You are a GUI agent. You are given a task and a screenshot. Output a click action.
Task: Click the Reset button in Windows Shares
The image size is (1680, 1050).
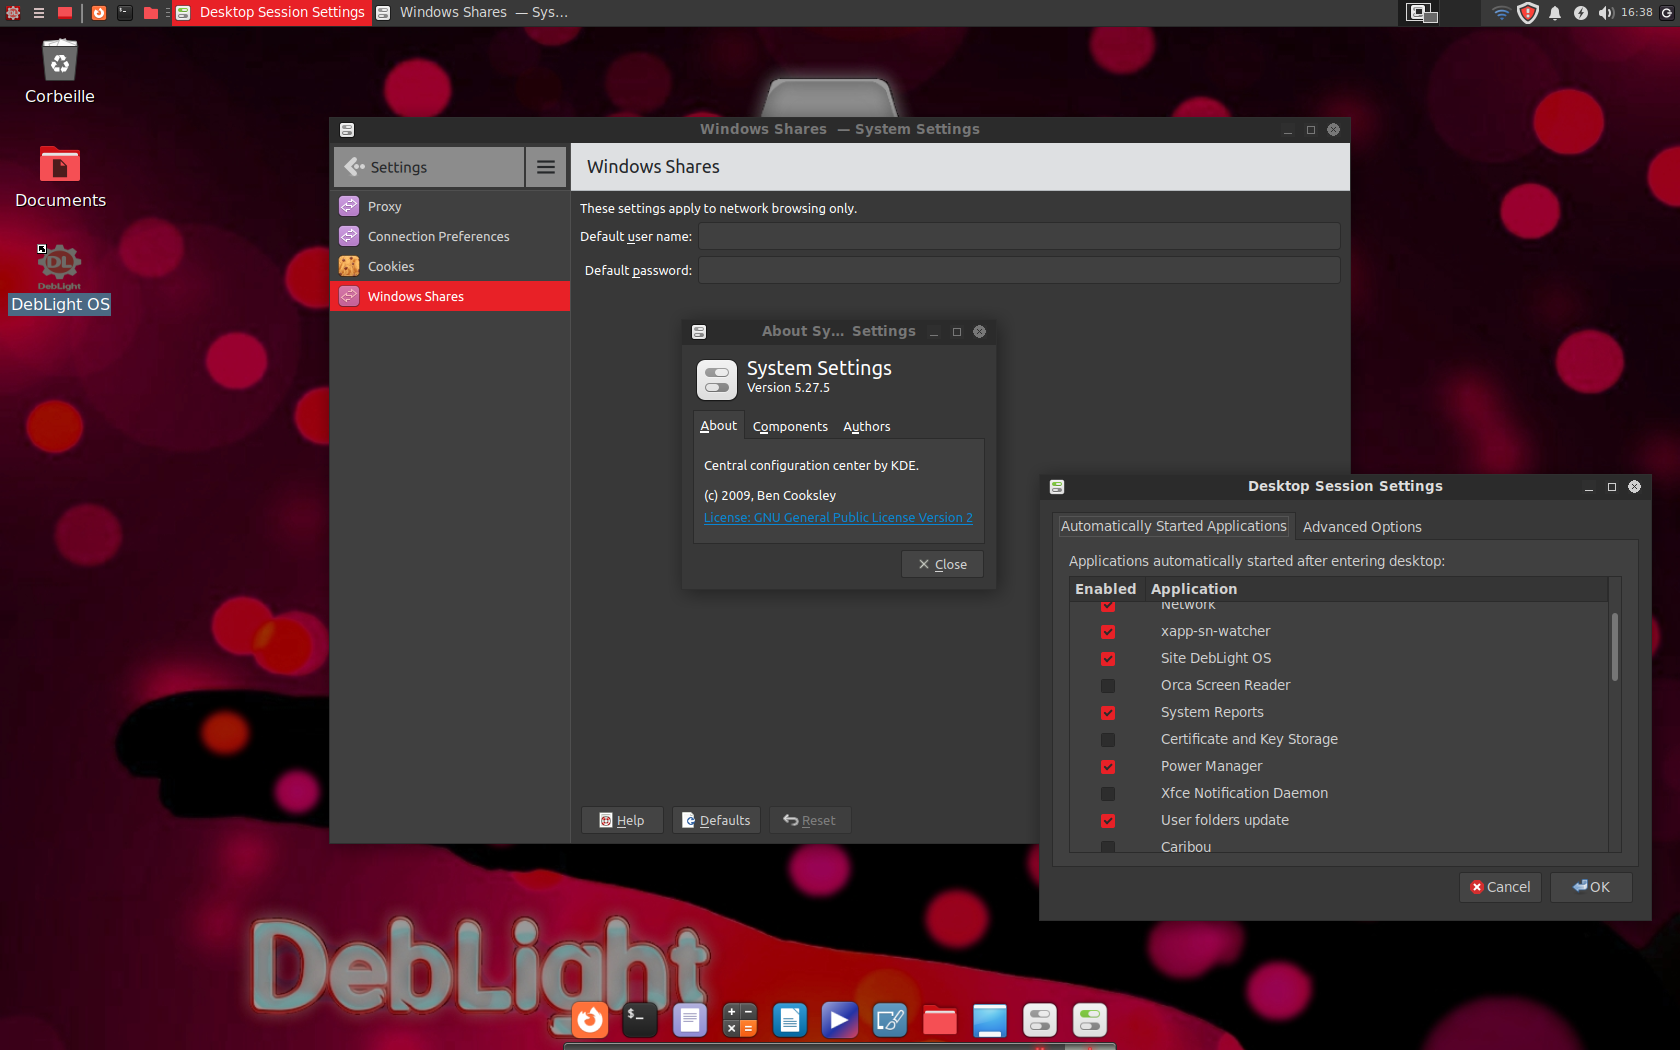809,820
